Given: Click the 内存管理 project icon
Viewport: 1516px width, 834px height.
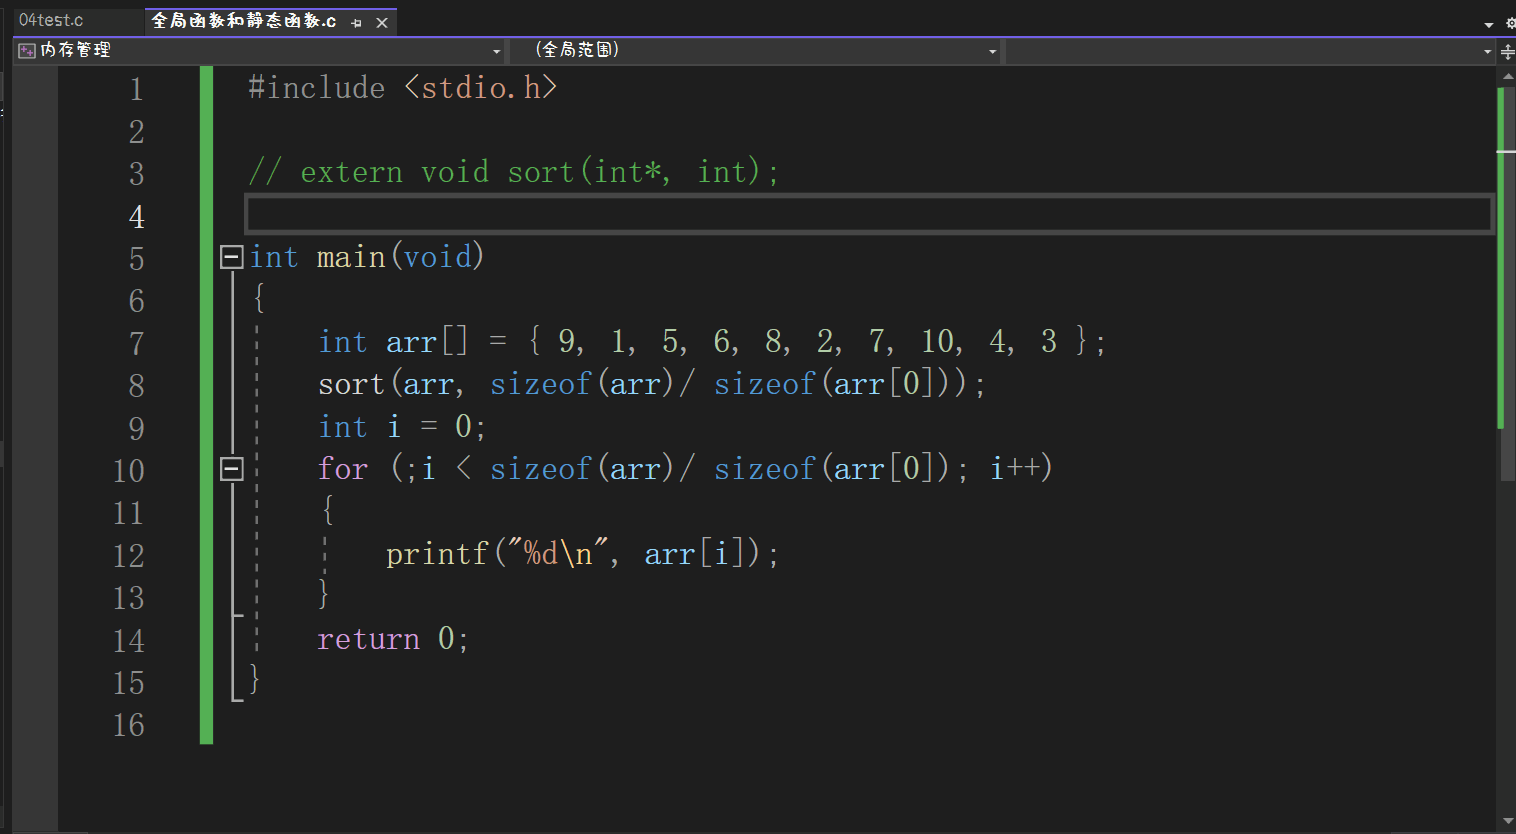Looking at the screenshot, I should point(27,50).
